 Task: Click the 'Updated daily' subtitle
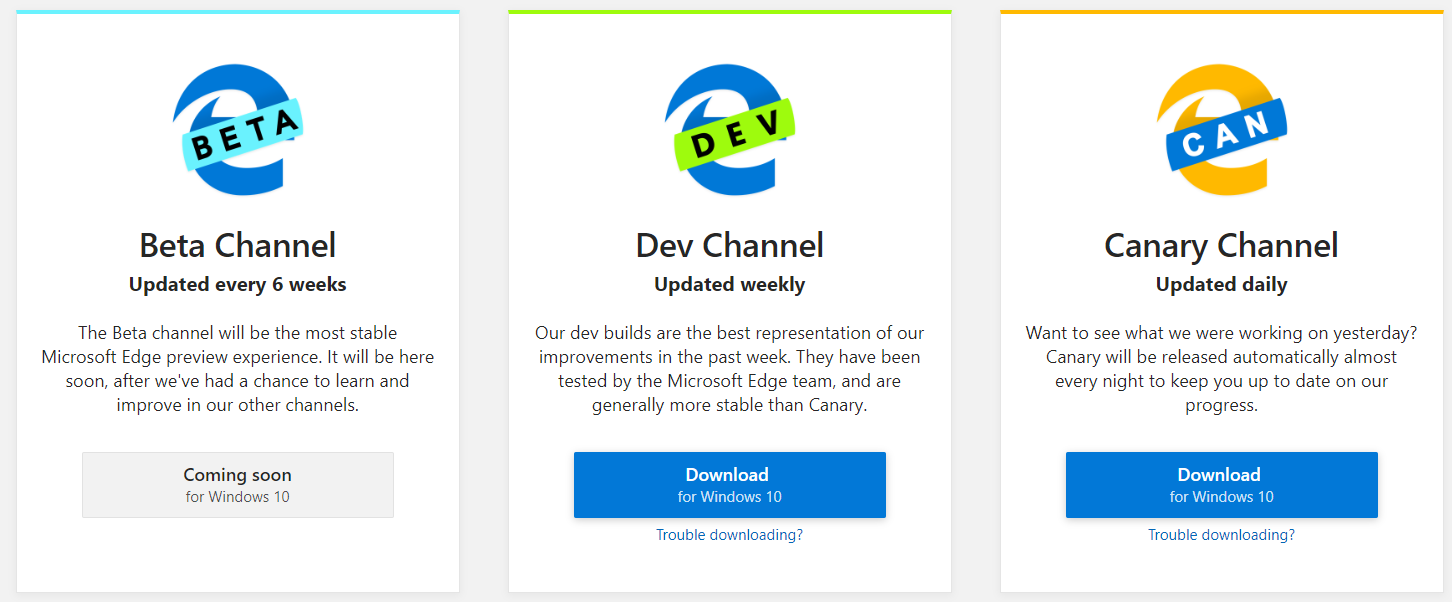tap(1221, 285)
